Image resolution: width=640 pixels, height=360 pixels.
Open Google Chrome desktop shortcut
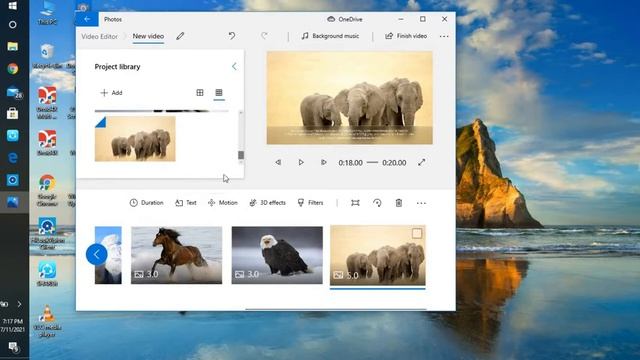(x=47, y=190)
